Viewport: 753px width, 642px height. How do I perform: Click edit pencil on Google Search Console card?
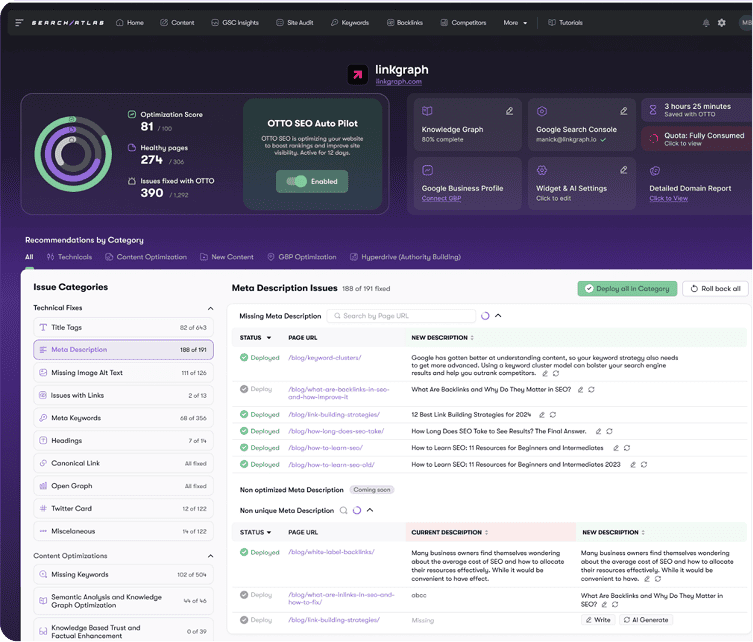point(624,111)
